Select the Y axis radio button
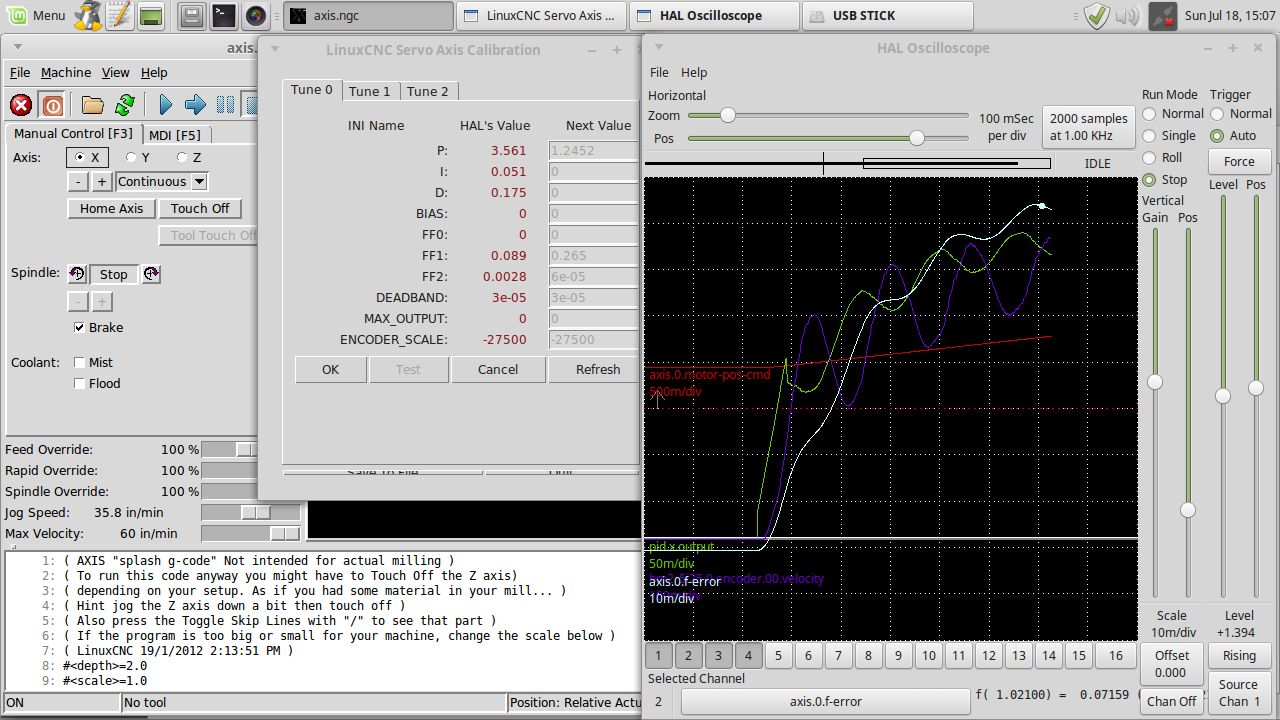 pos(132,157)
